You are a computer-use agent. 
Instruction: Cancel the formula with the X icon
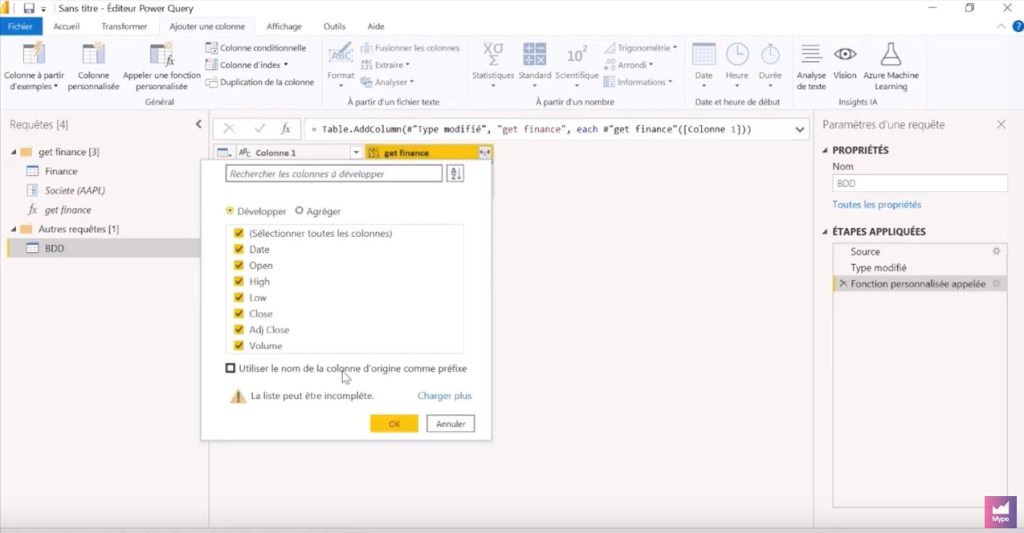coord(229,129)
